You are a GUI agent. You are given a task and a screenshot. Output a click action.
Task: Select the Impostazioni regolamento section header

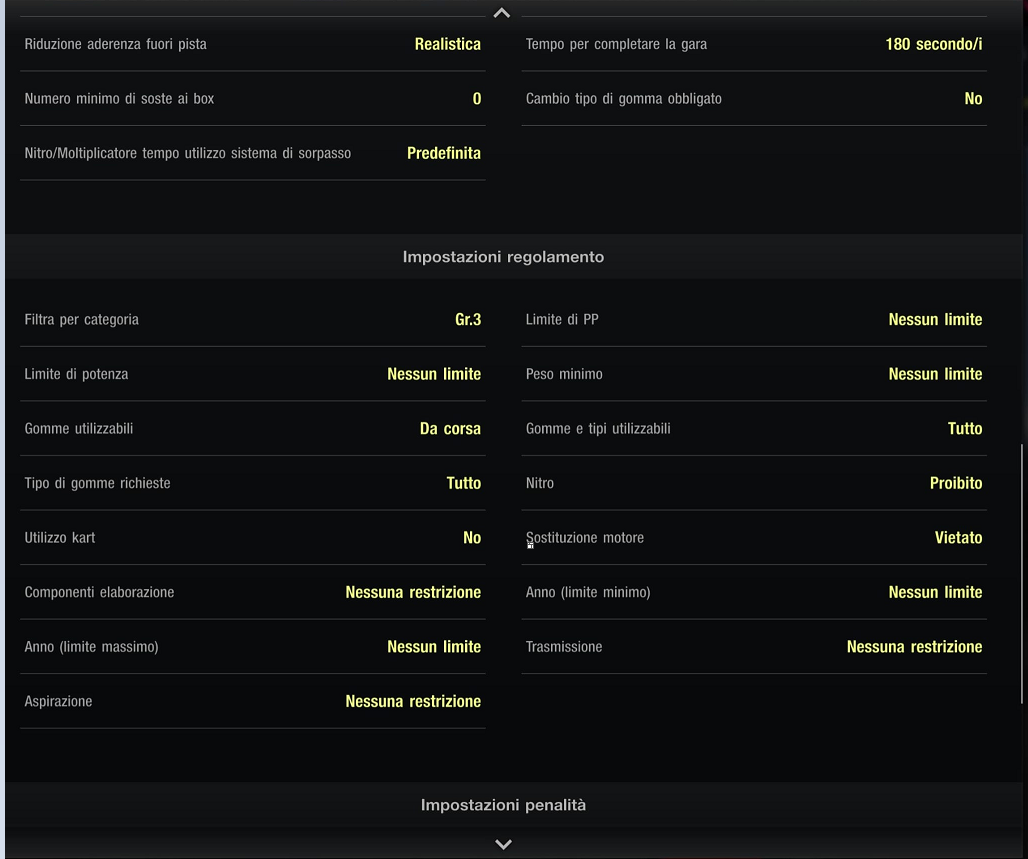pos(503,257)
